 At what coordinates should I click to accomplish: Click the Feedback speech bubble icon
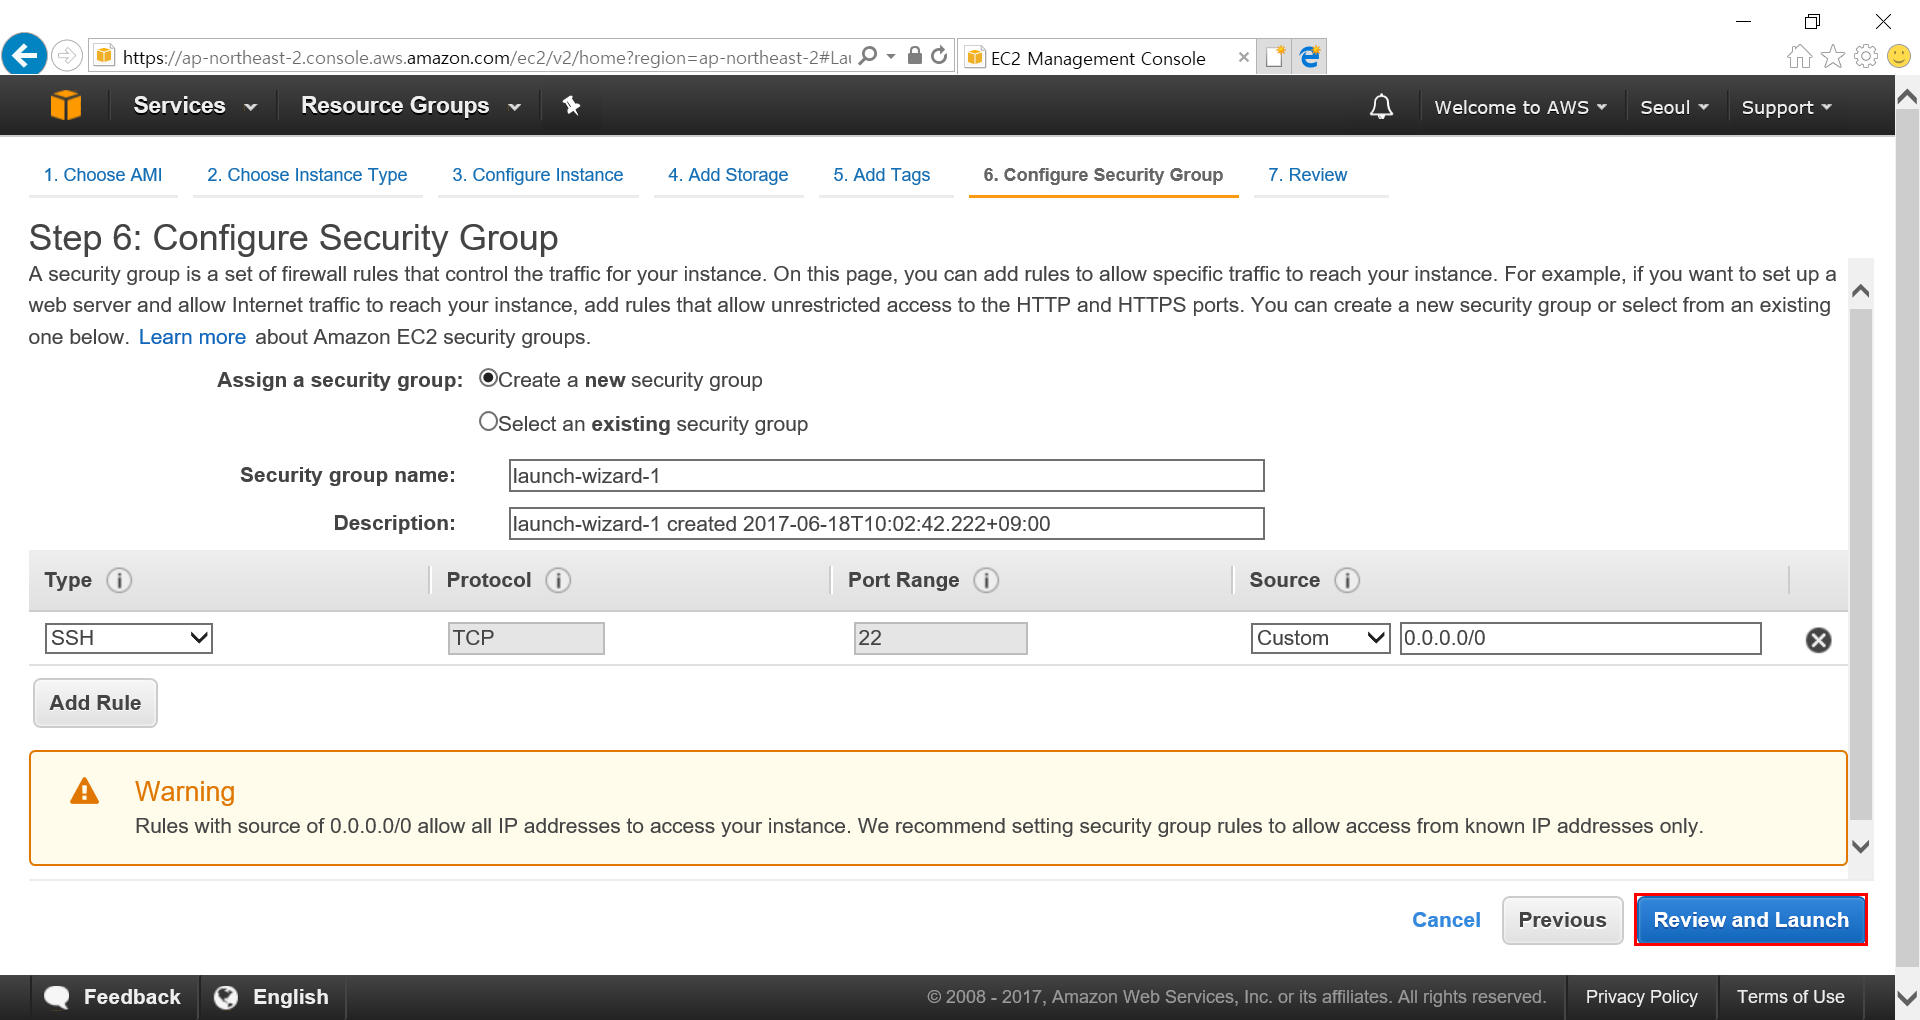point(57,997)
